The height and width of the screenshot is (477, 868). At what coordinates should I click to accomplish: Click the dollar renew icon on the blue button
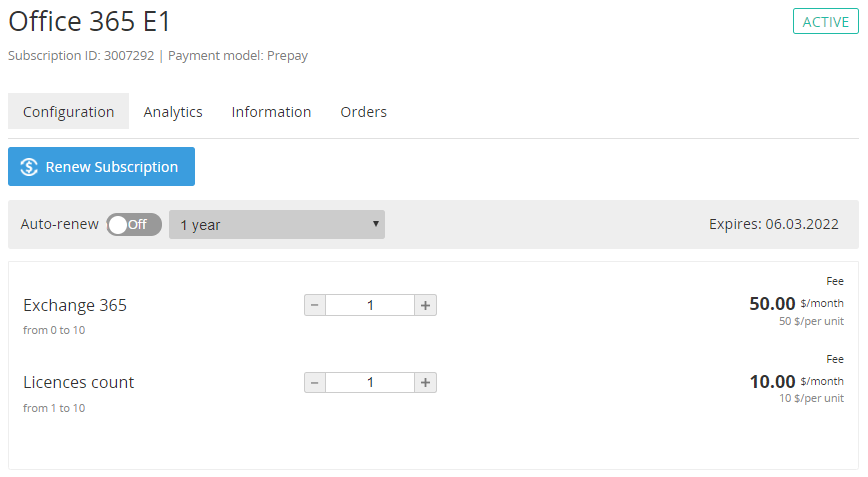click(29, 167)
